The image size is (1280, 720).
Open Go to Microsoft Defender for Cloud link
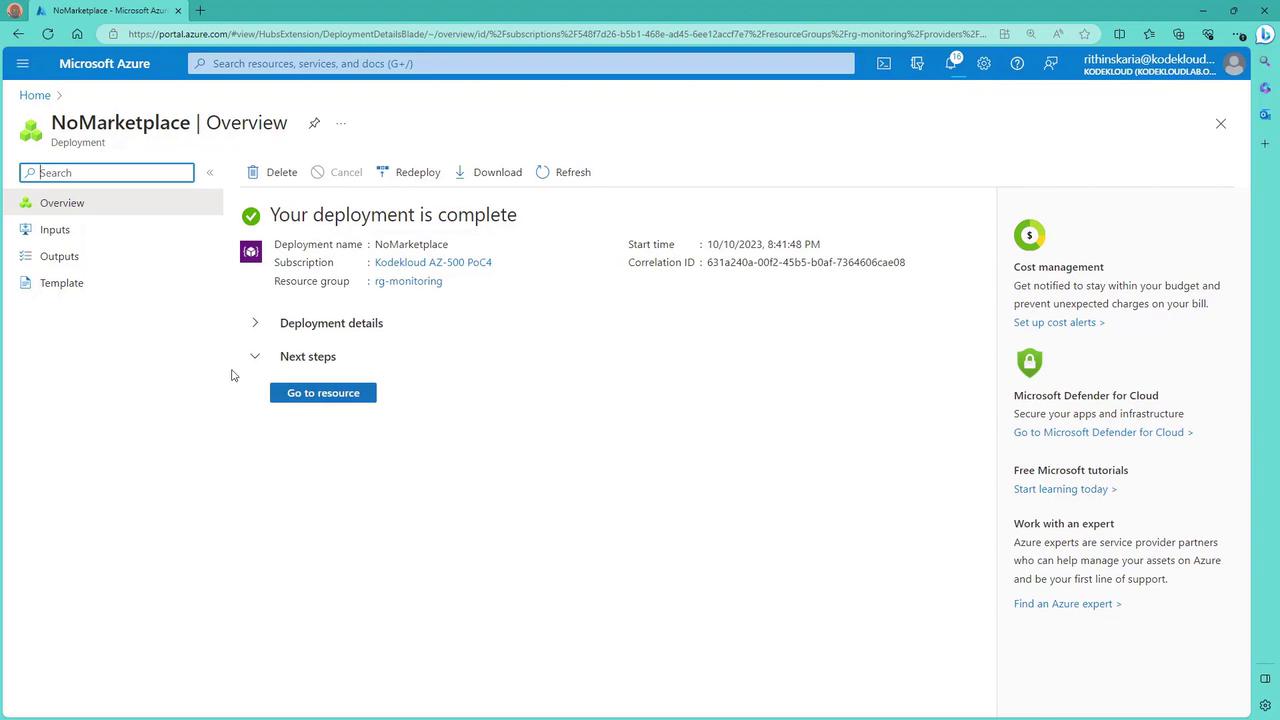point(1103,432)
